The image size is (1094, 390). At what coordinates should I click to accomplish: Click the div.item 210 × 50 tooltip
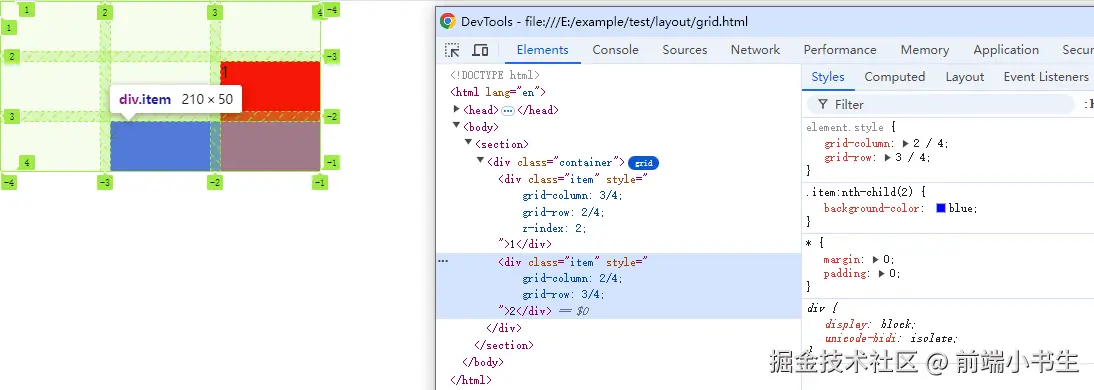point(176,99)
